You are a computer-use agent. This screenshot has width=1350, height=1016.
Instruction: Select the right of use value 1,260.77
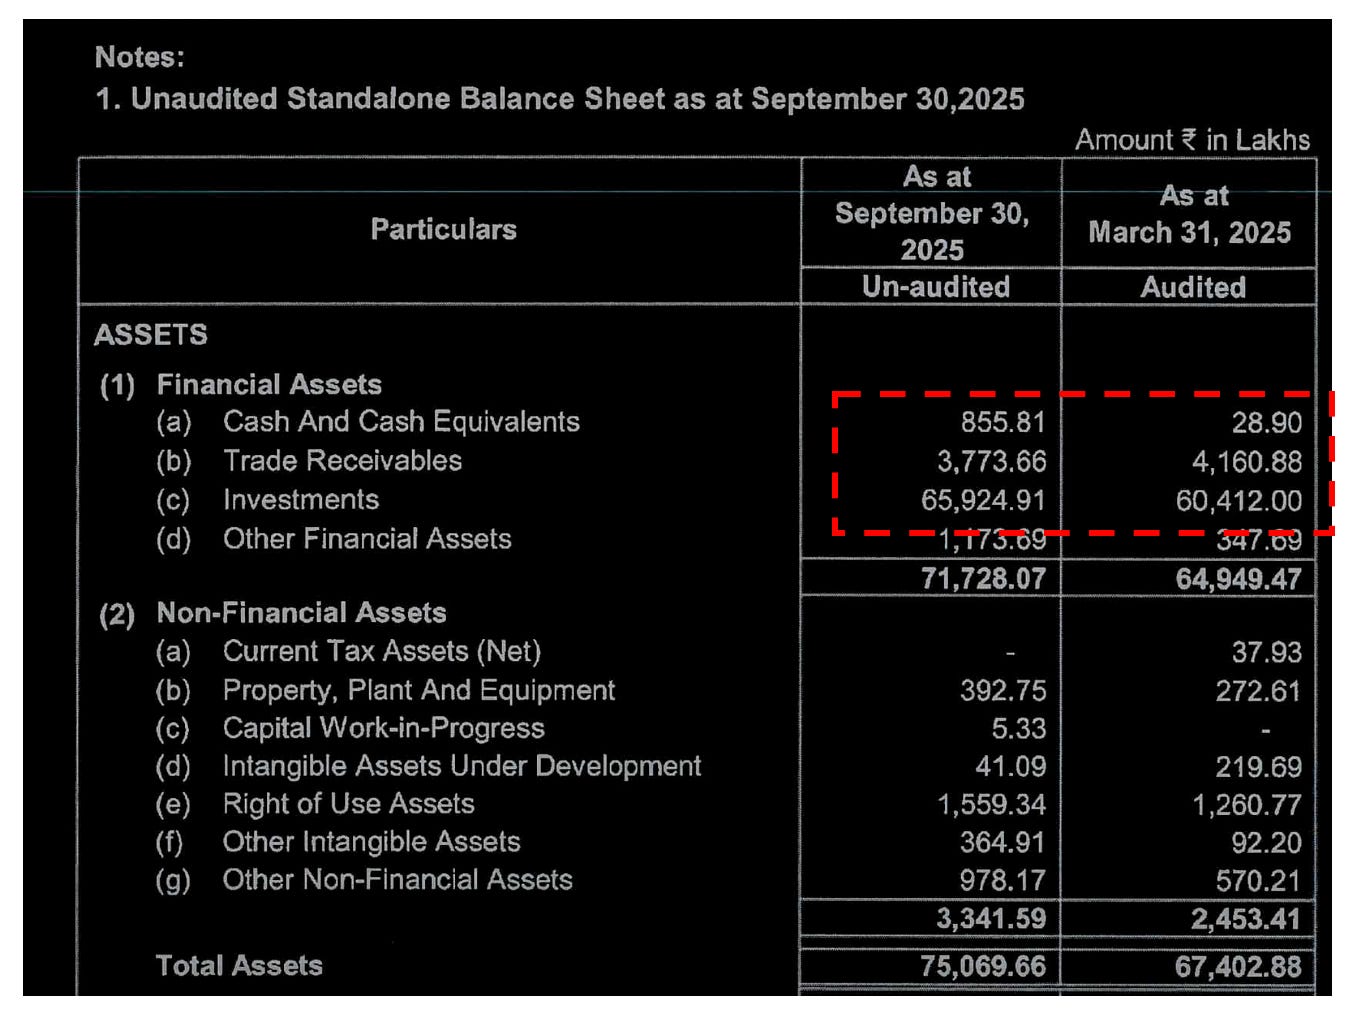tap(1247, 806)
